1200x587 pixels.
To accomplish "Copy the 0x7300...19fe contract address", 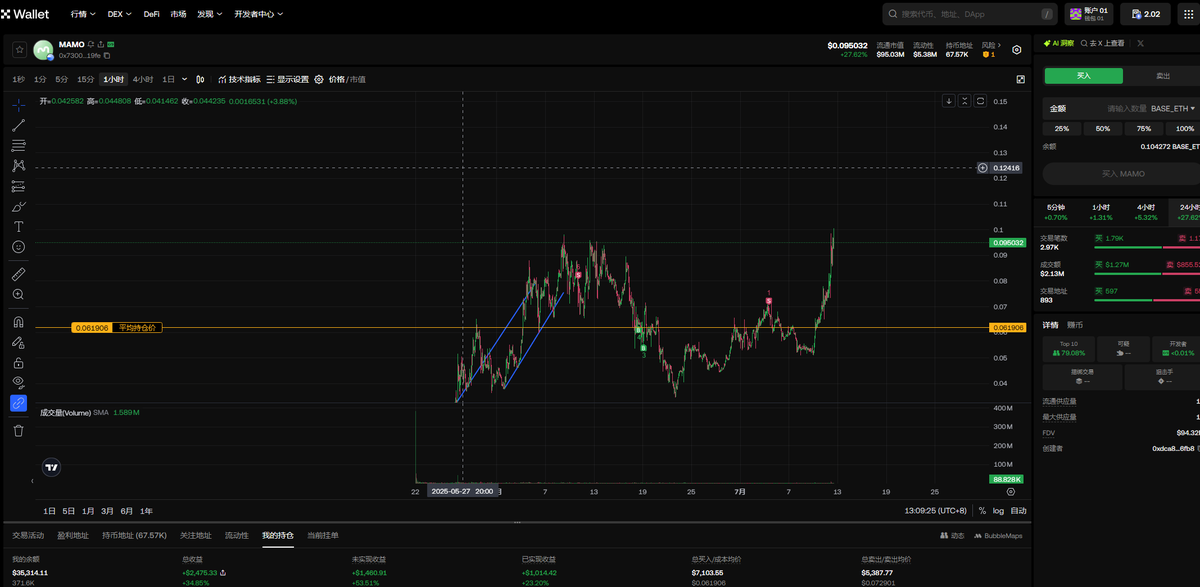I will pos(107,56).
